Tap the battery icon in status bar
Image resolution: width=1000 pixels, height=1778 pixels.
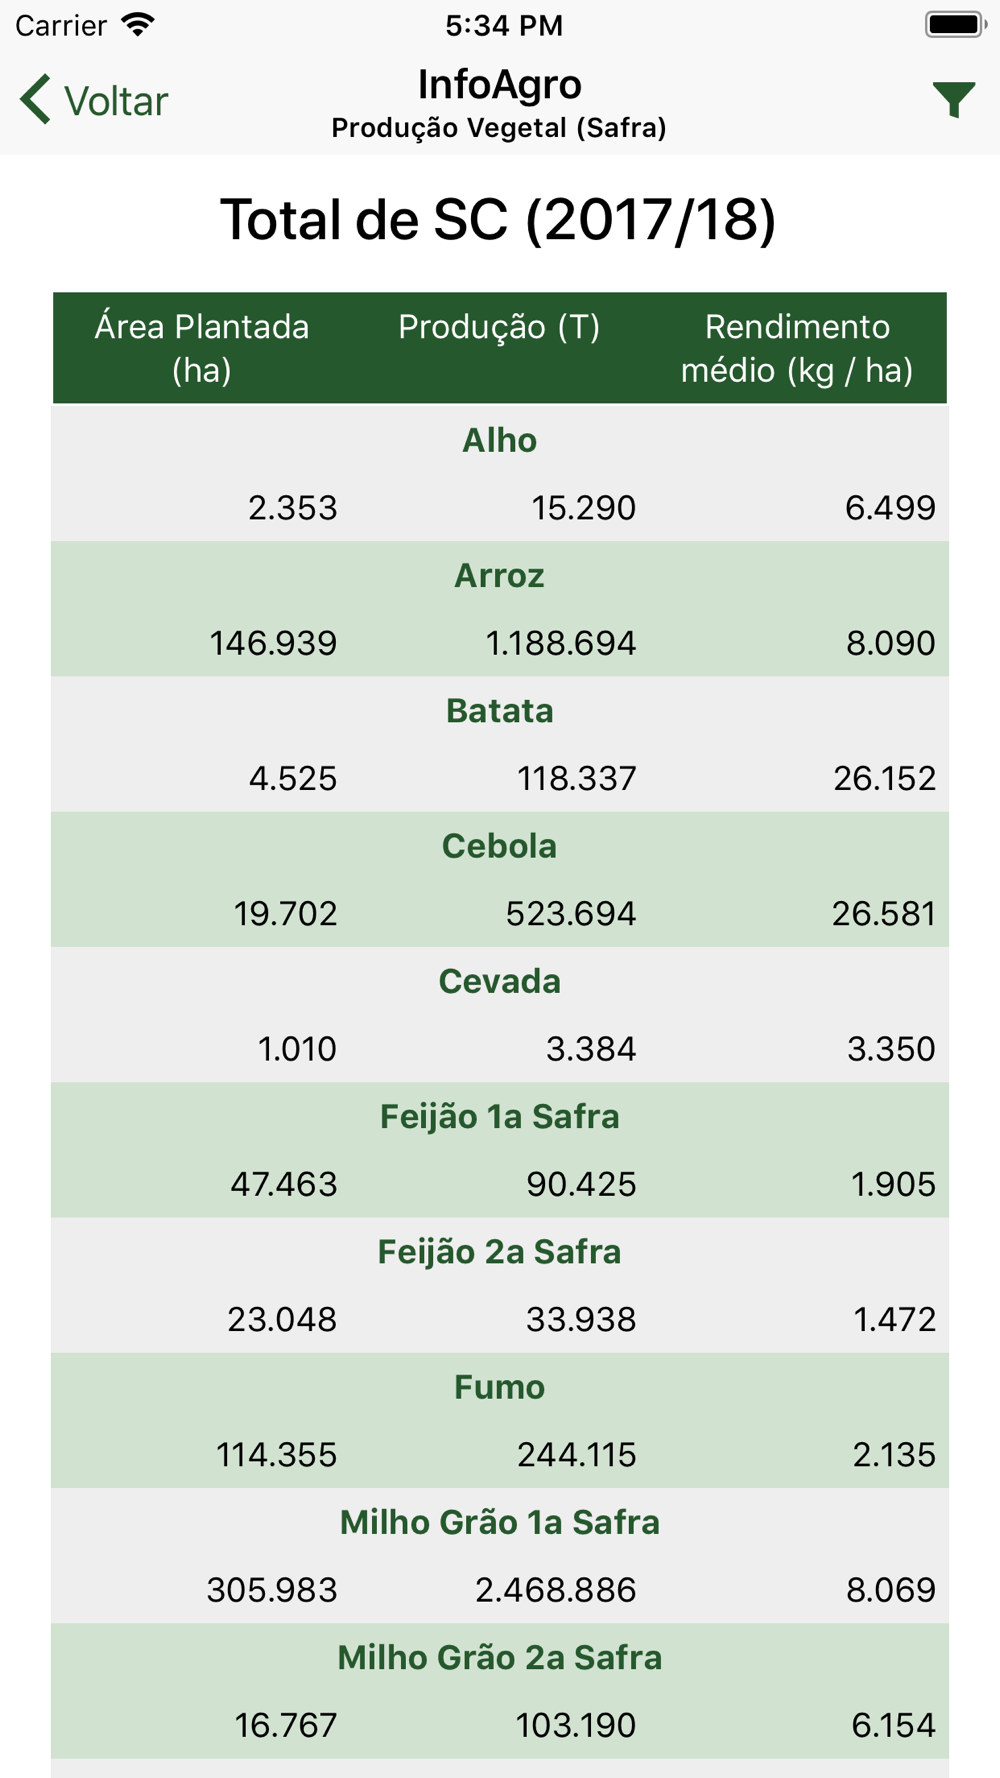956,25
